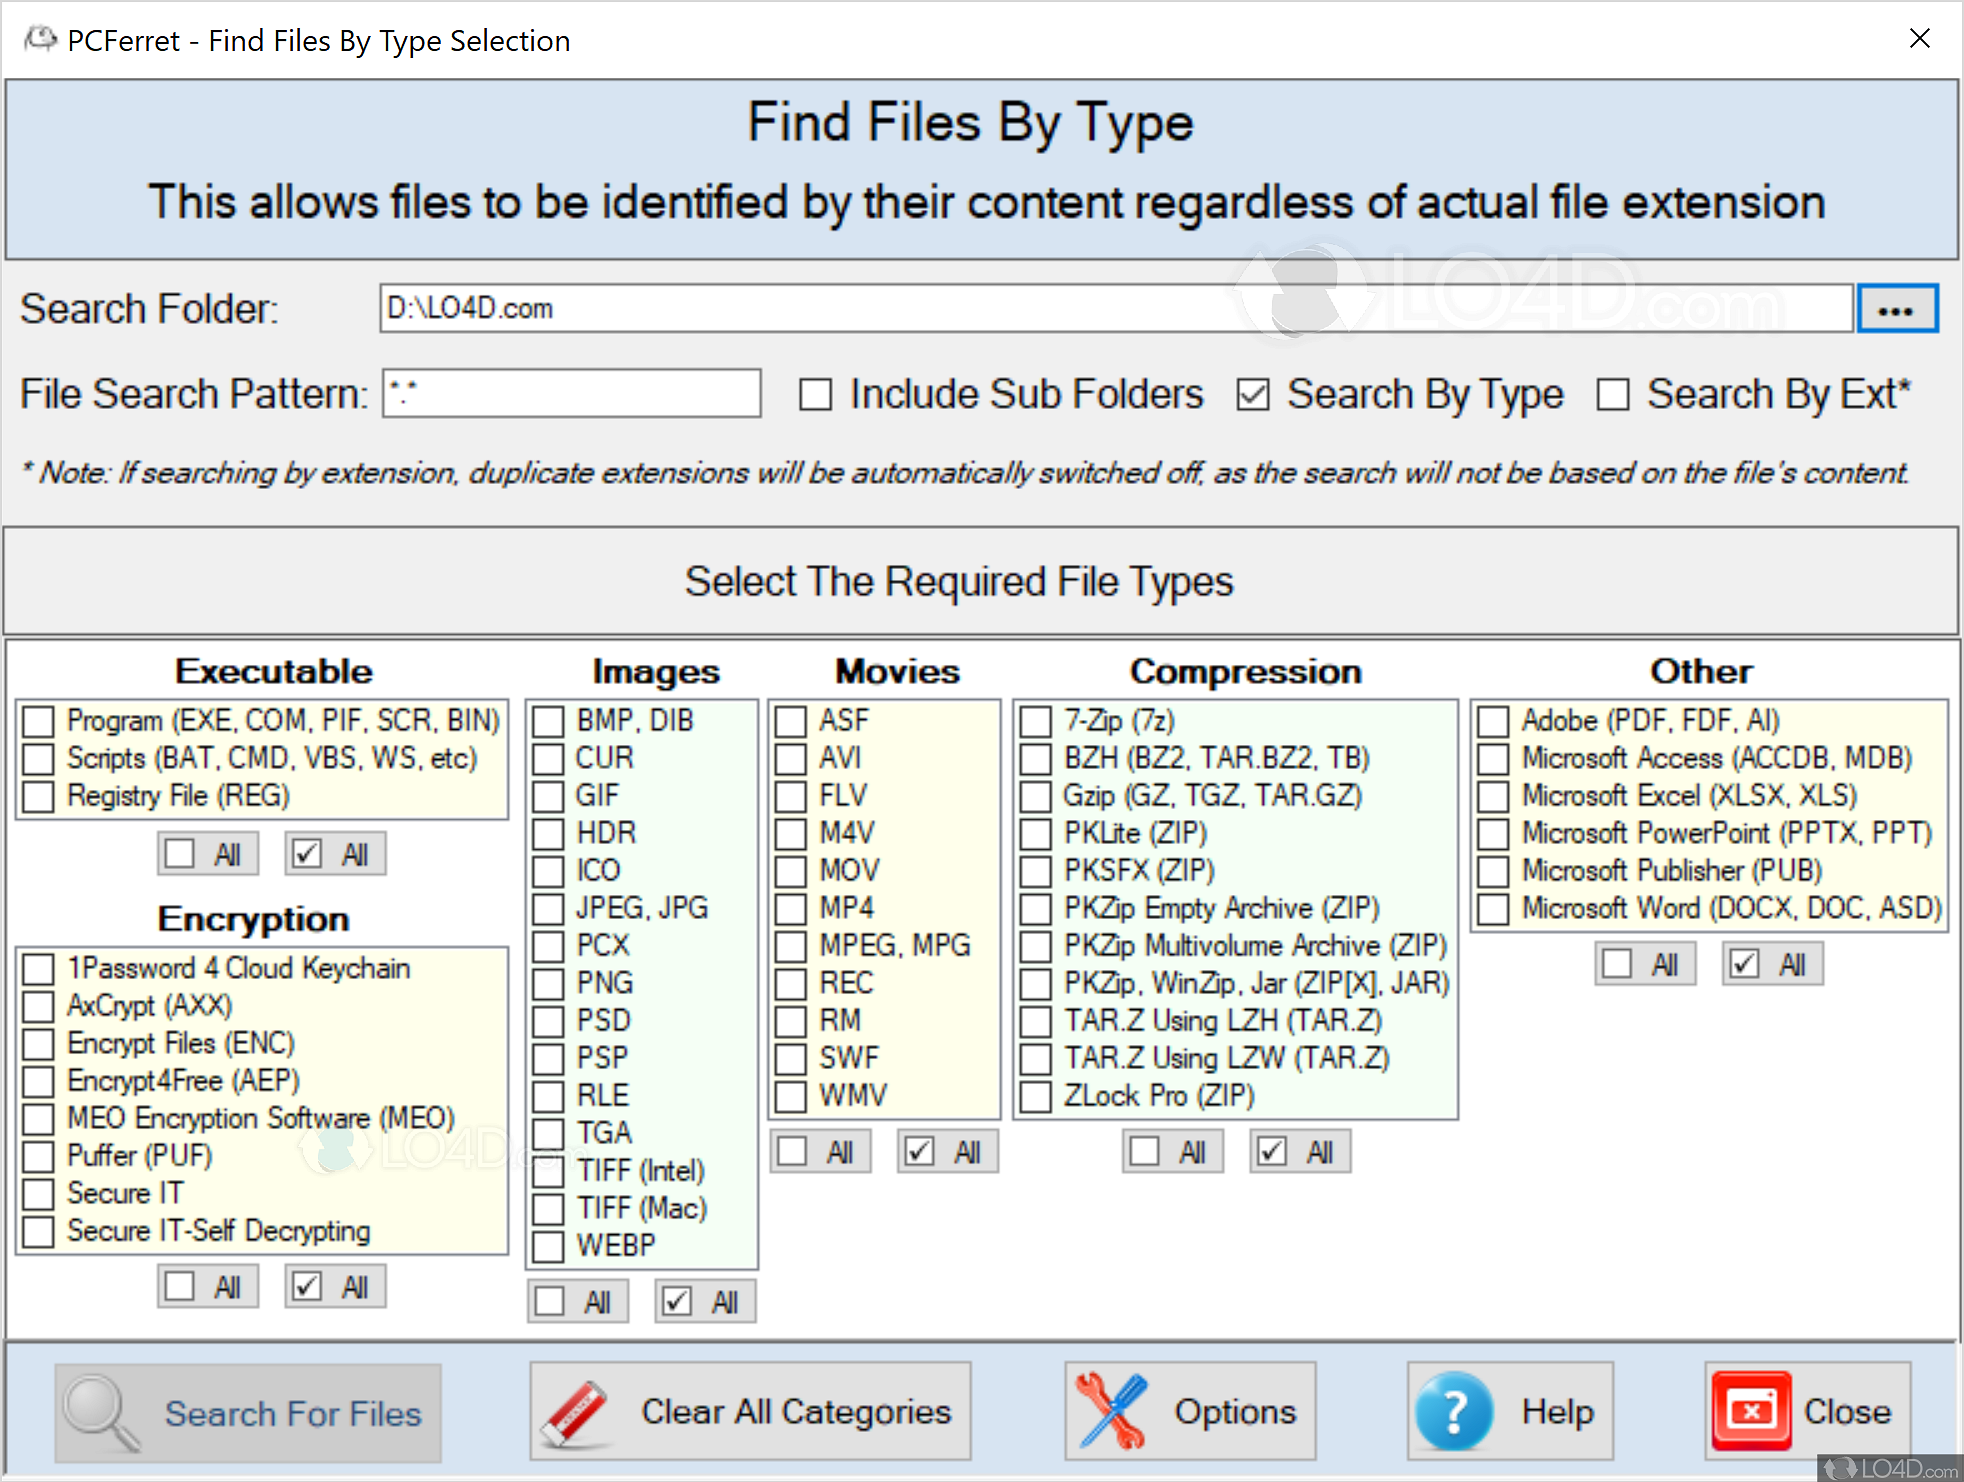Check Gzip (GZ, TGZ, TAR.GZ)
Image resolution: width=1964 pixels, height=1482 pixels.
[1036, 796]
